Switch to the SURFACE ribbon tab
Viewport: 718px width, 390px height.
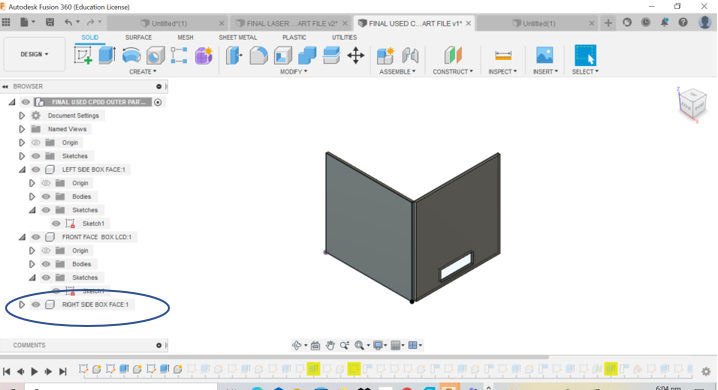tap(138, 38)
